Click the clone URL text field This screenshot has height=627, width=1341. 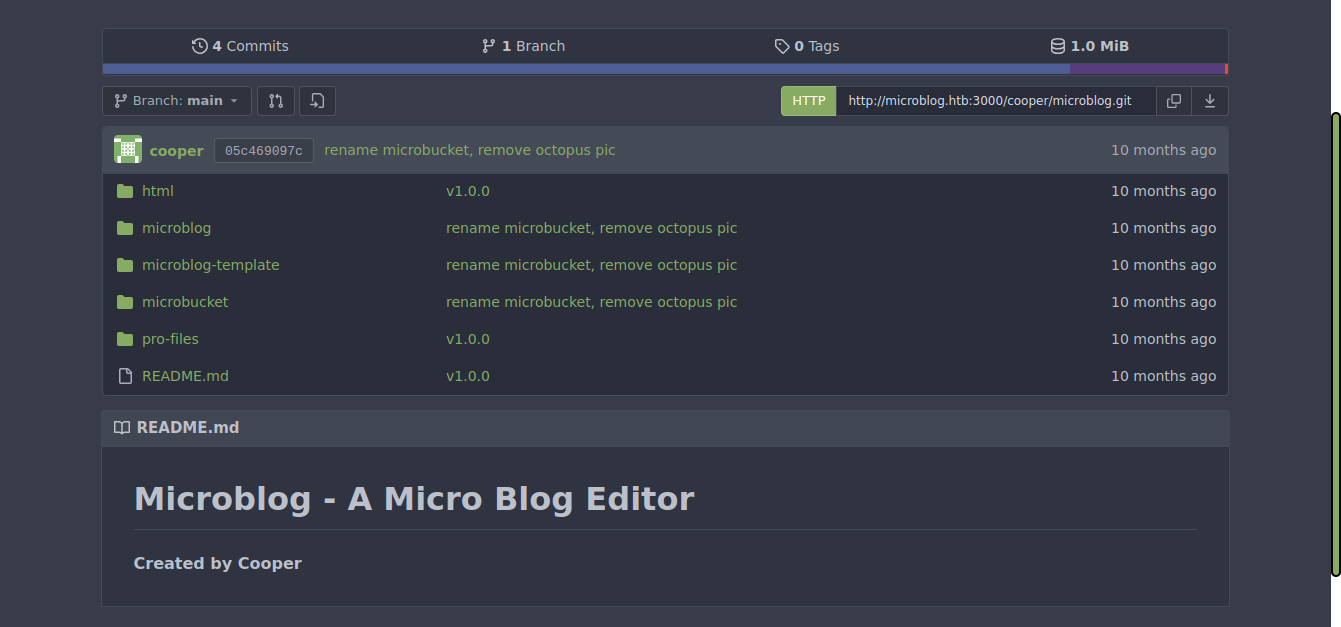[x=995, y=101]
